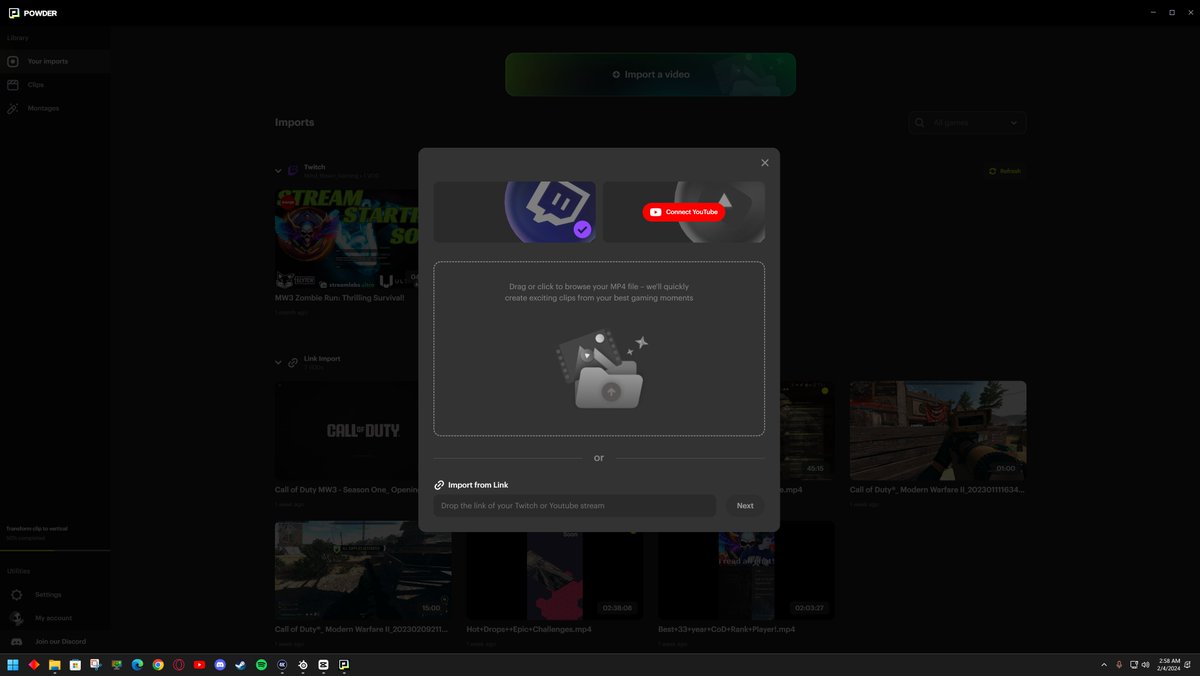This screenshot has height=676, width=1200.
Task: Launch Google Chrome from the taskbar
Action: pyautogui.click(x=158, y=664)
